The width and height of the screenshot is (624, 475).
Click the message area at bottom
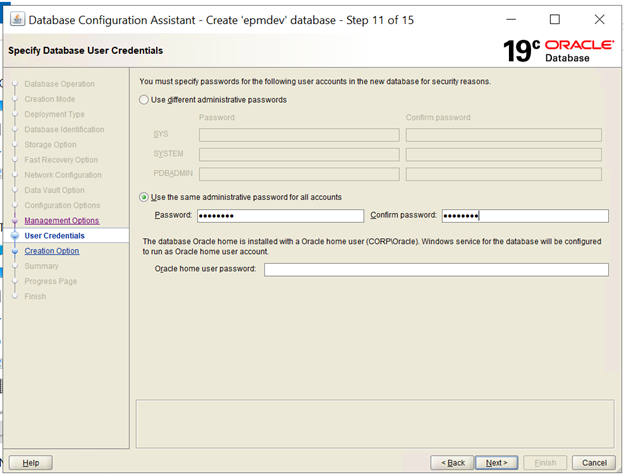coord(375,424)
